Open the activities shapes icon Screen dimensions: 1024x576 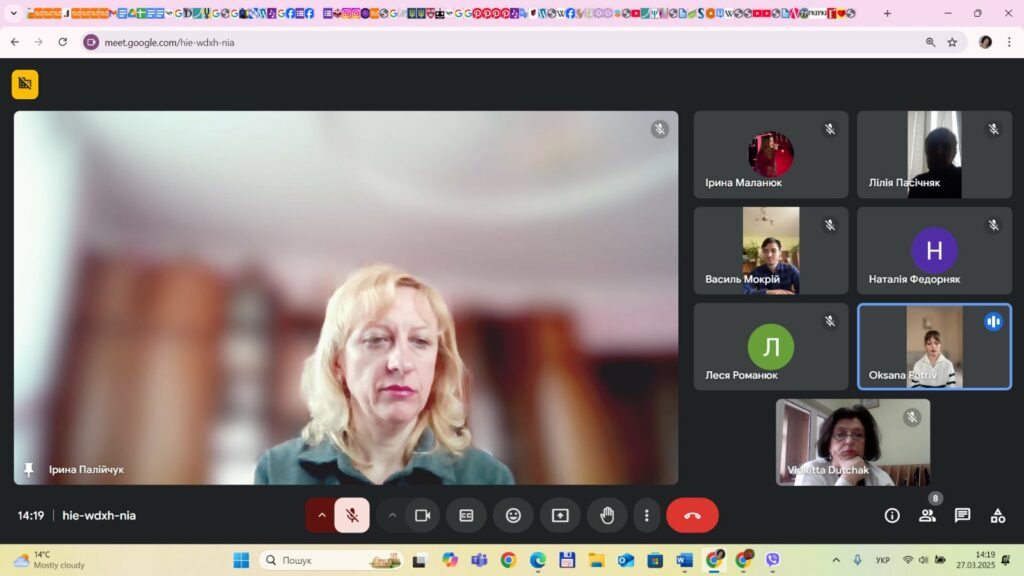click(998, 515)
